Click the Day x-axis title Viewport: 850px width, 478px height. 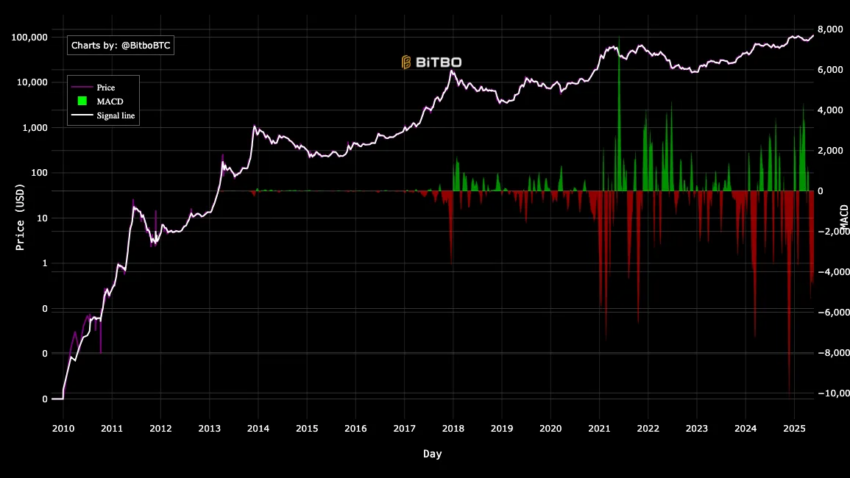pyautogui.click(x=432, y=454)
